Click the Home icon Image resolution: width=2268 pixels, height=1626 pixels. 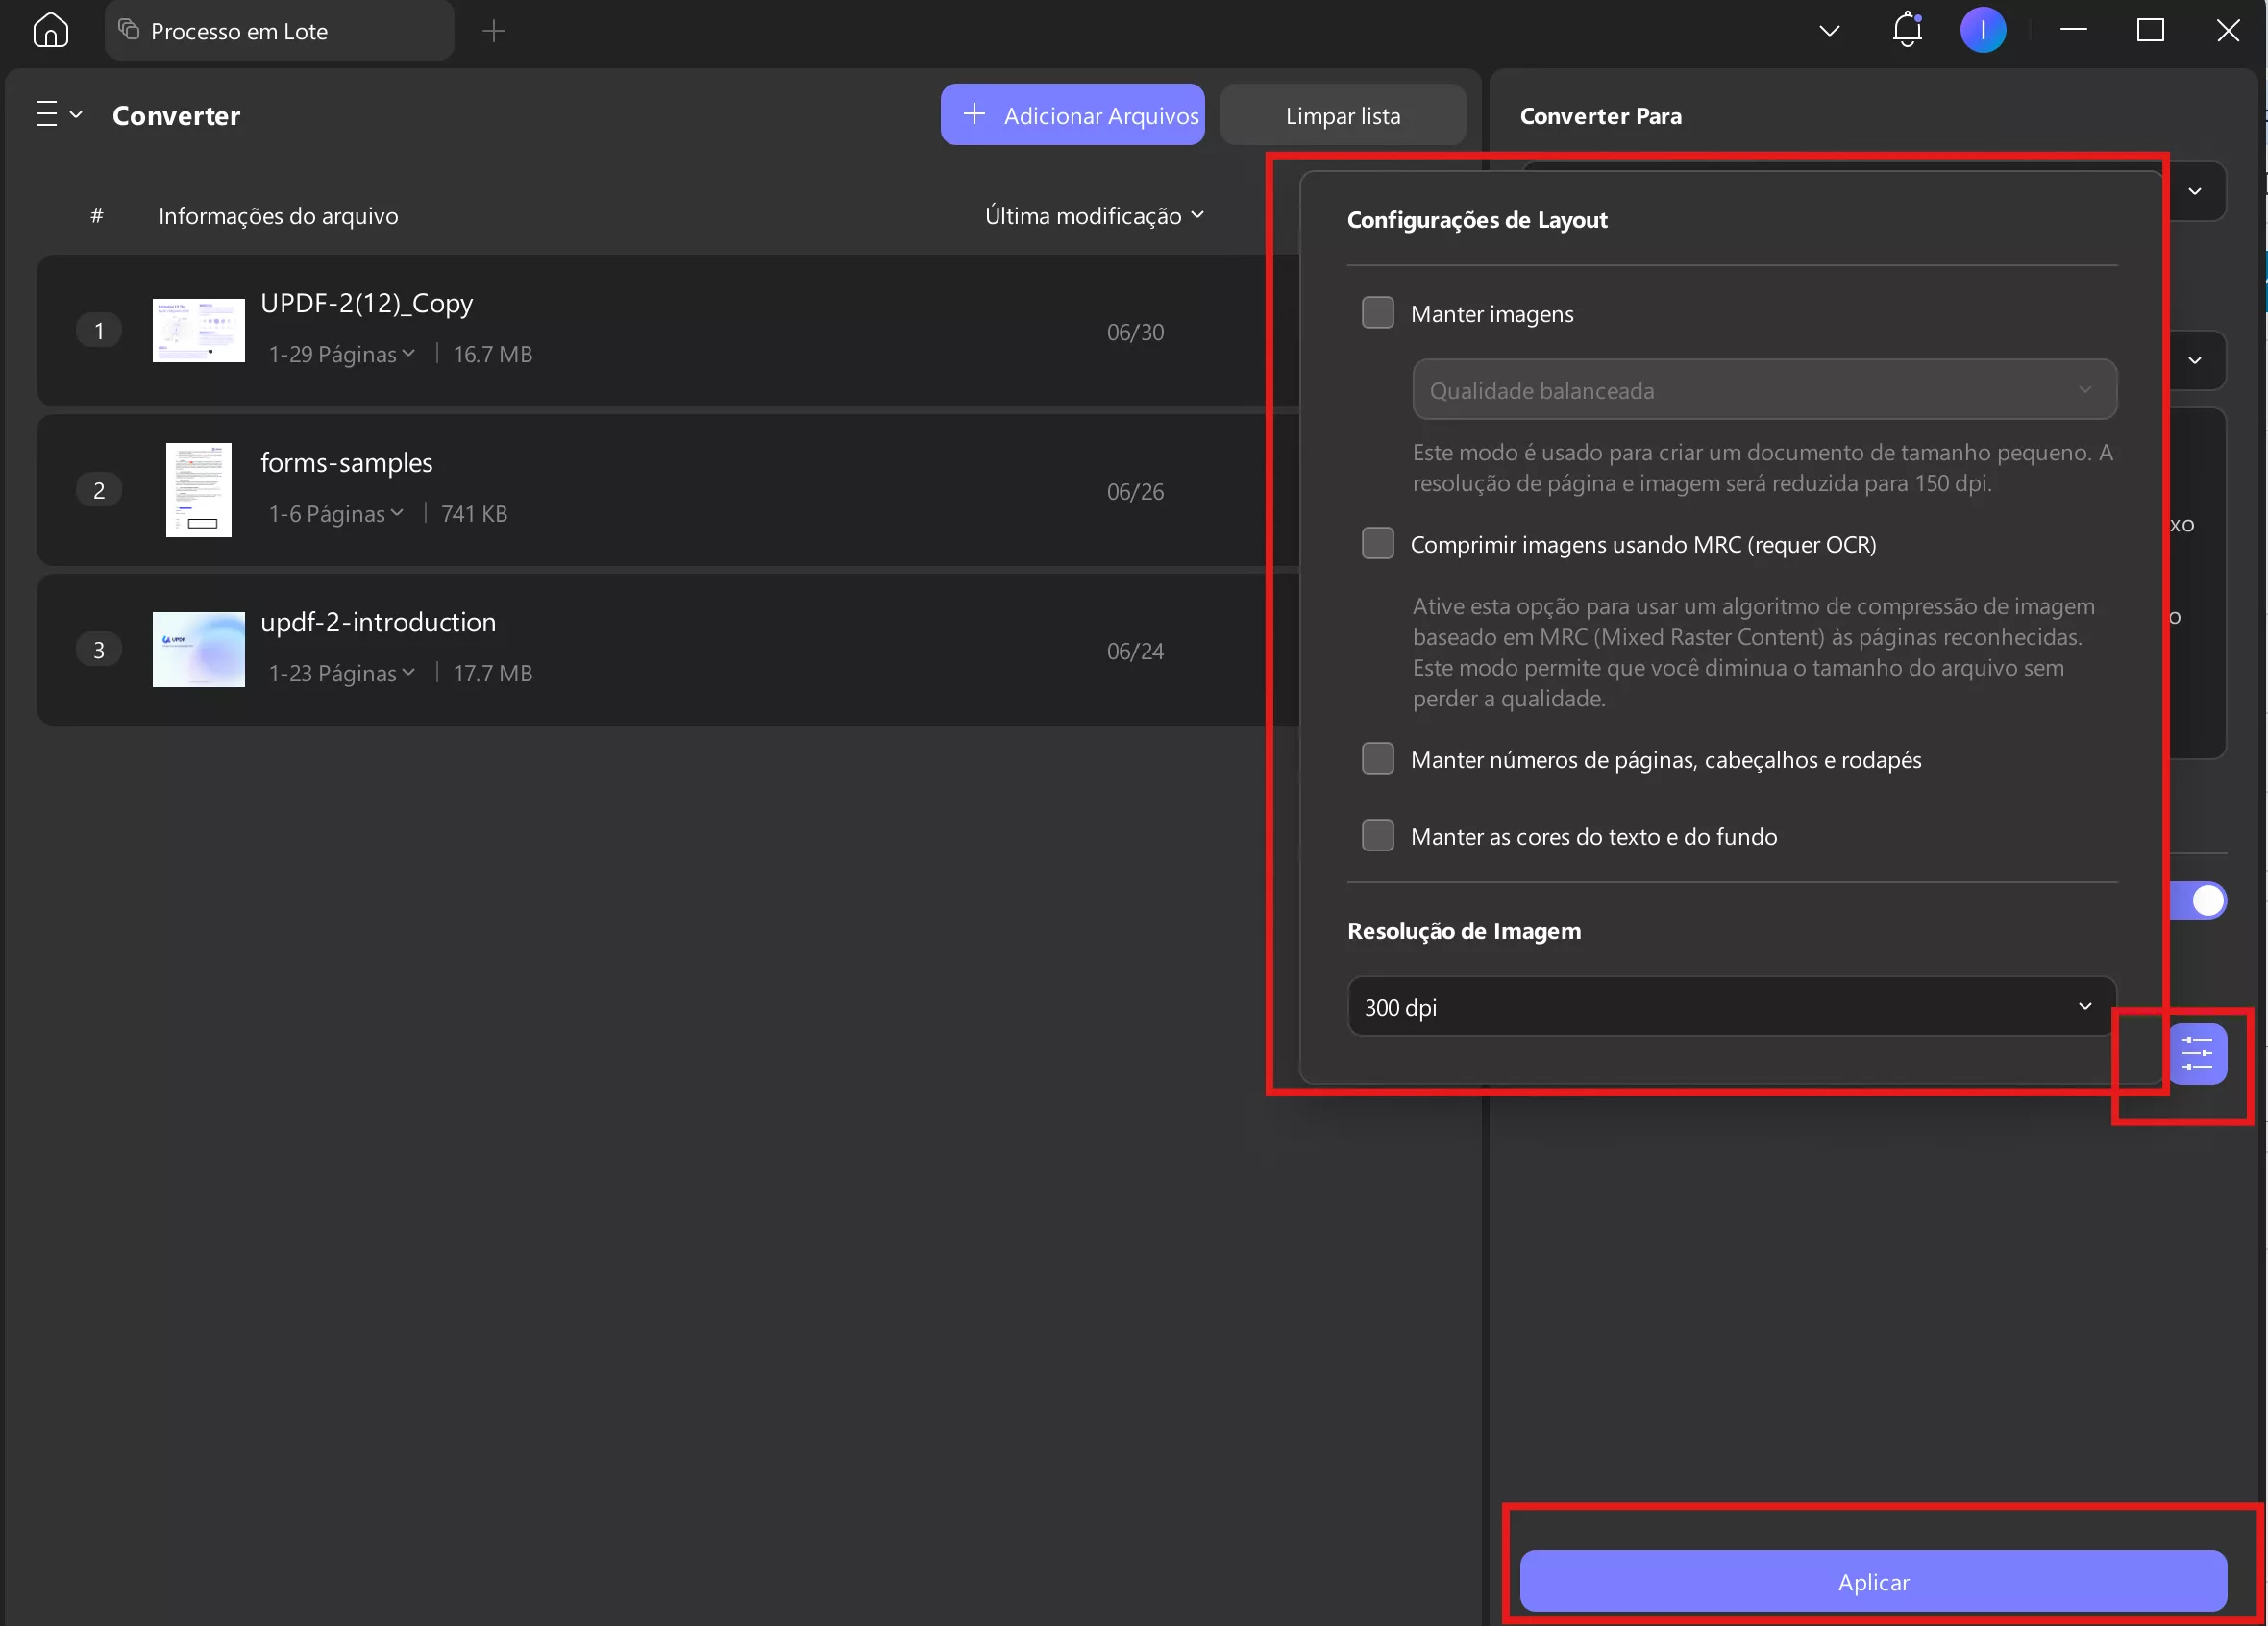click(x=51, y=30)
